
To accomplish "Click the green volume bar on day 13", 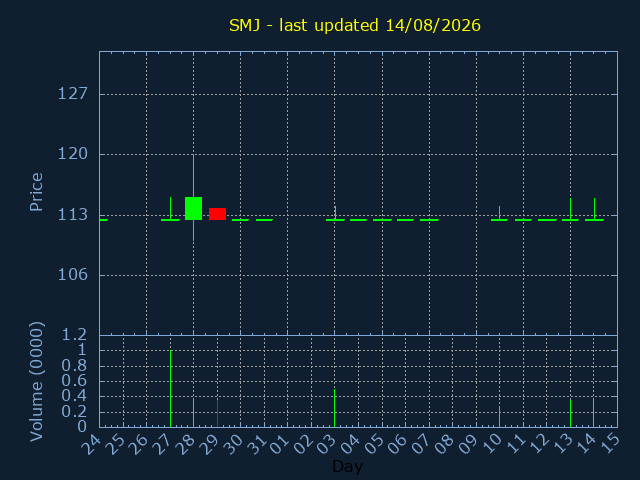I will 570,413.
